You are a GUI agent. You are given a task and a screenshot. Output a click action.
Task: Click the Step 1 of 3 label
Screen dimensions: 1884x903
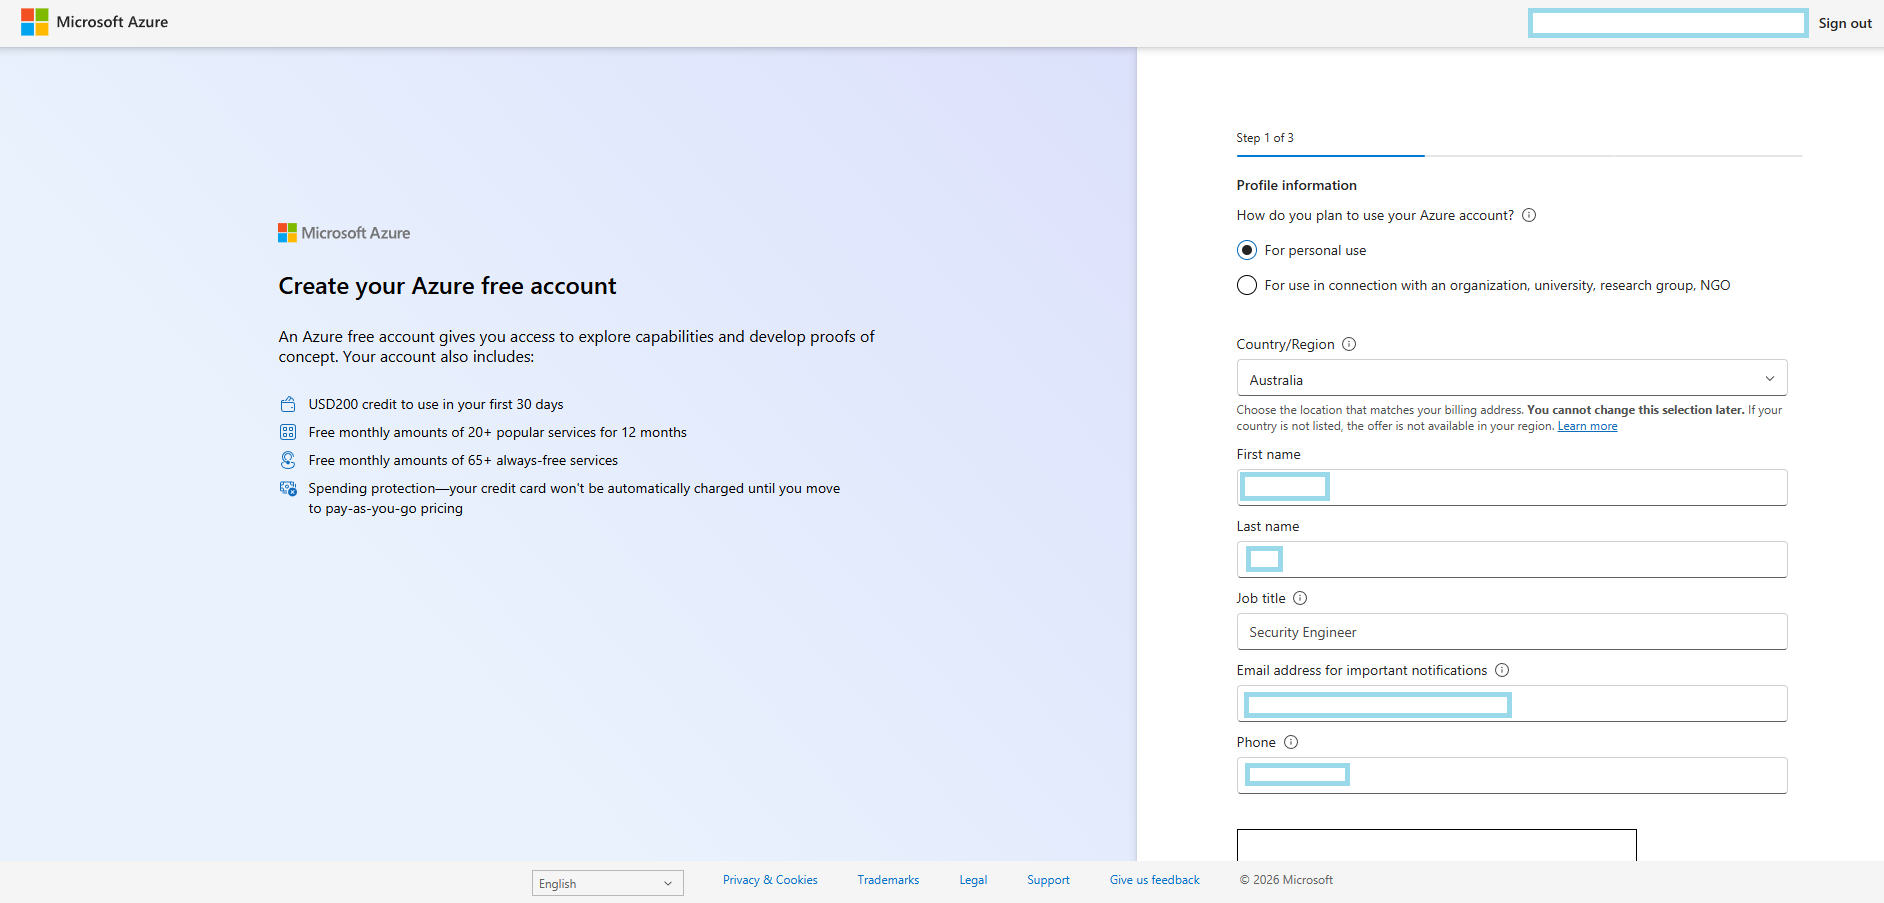pos(1265,138)
